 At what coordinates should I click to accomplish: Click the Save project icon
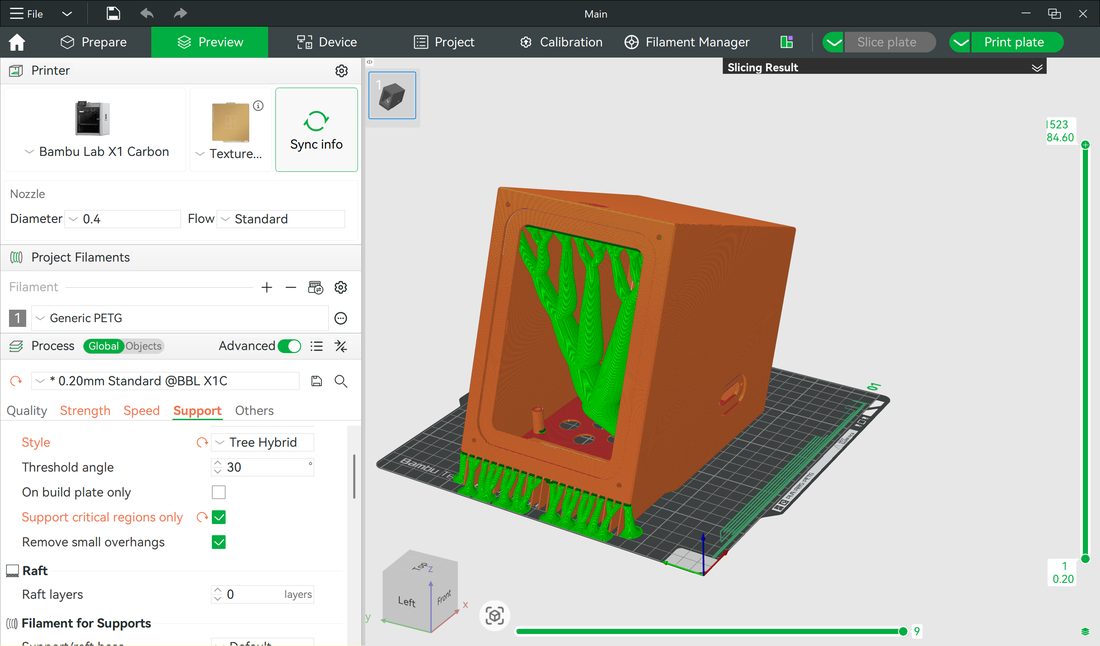113,13
